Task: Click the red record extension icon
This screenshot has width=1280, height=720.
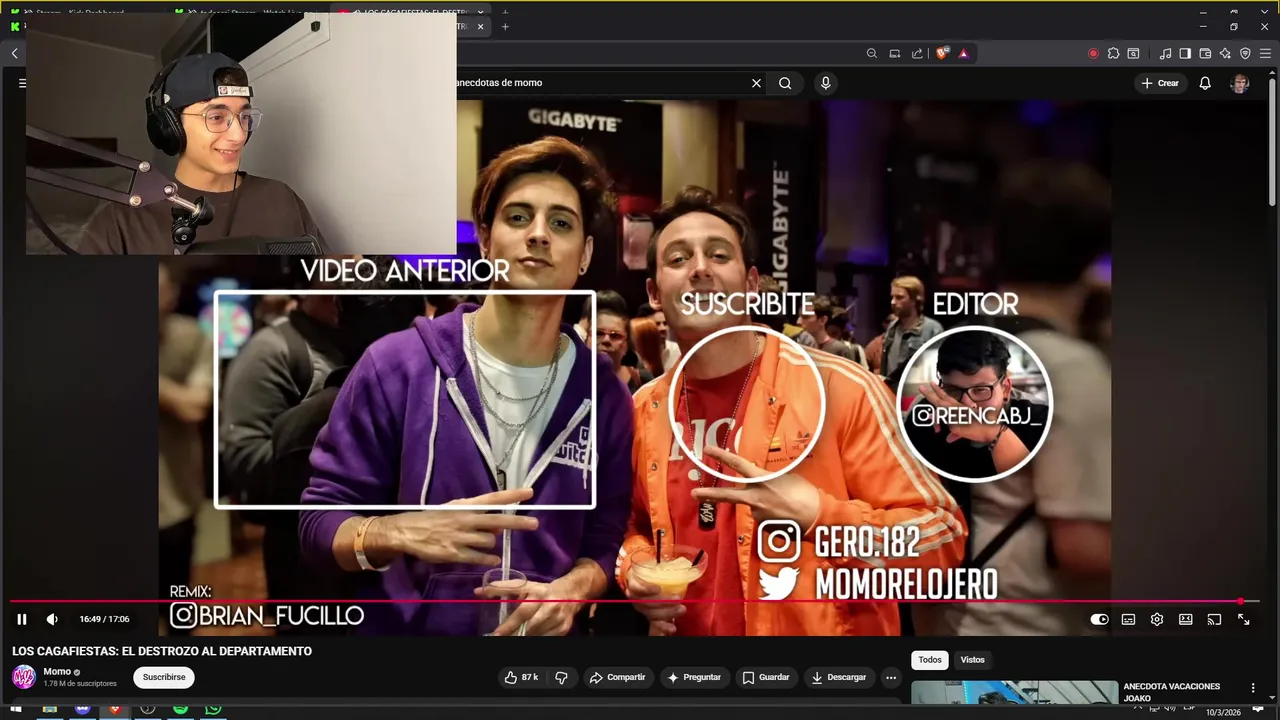Action: 1093,53
